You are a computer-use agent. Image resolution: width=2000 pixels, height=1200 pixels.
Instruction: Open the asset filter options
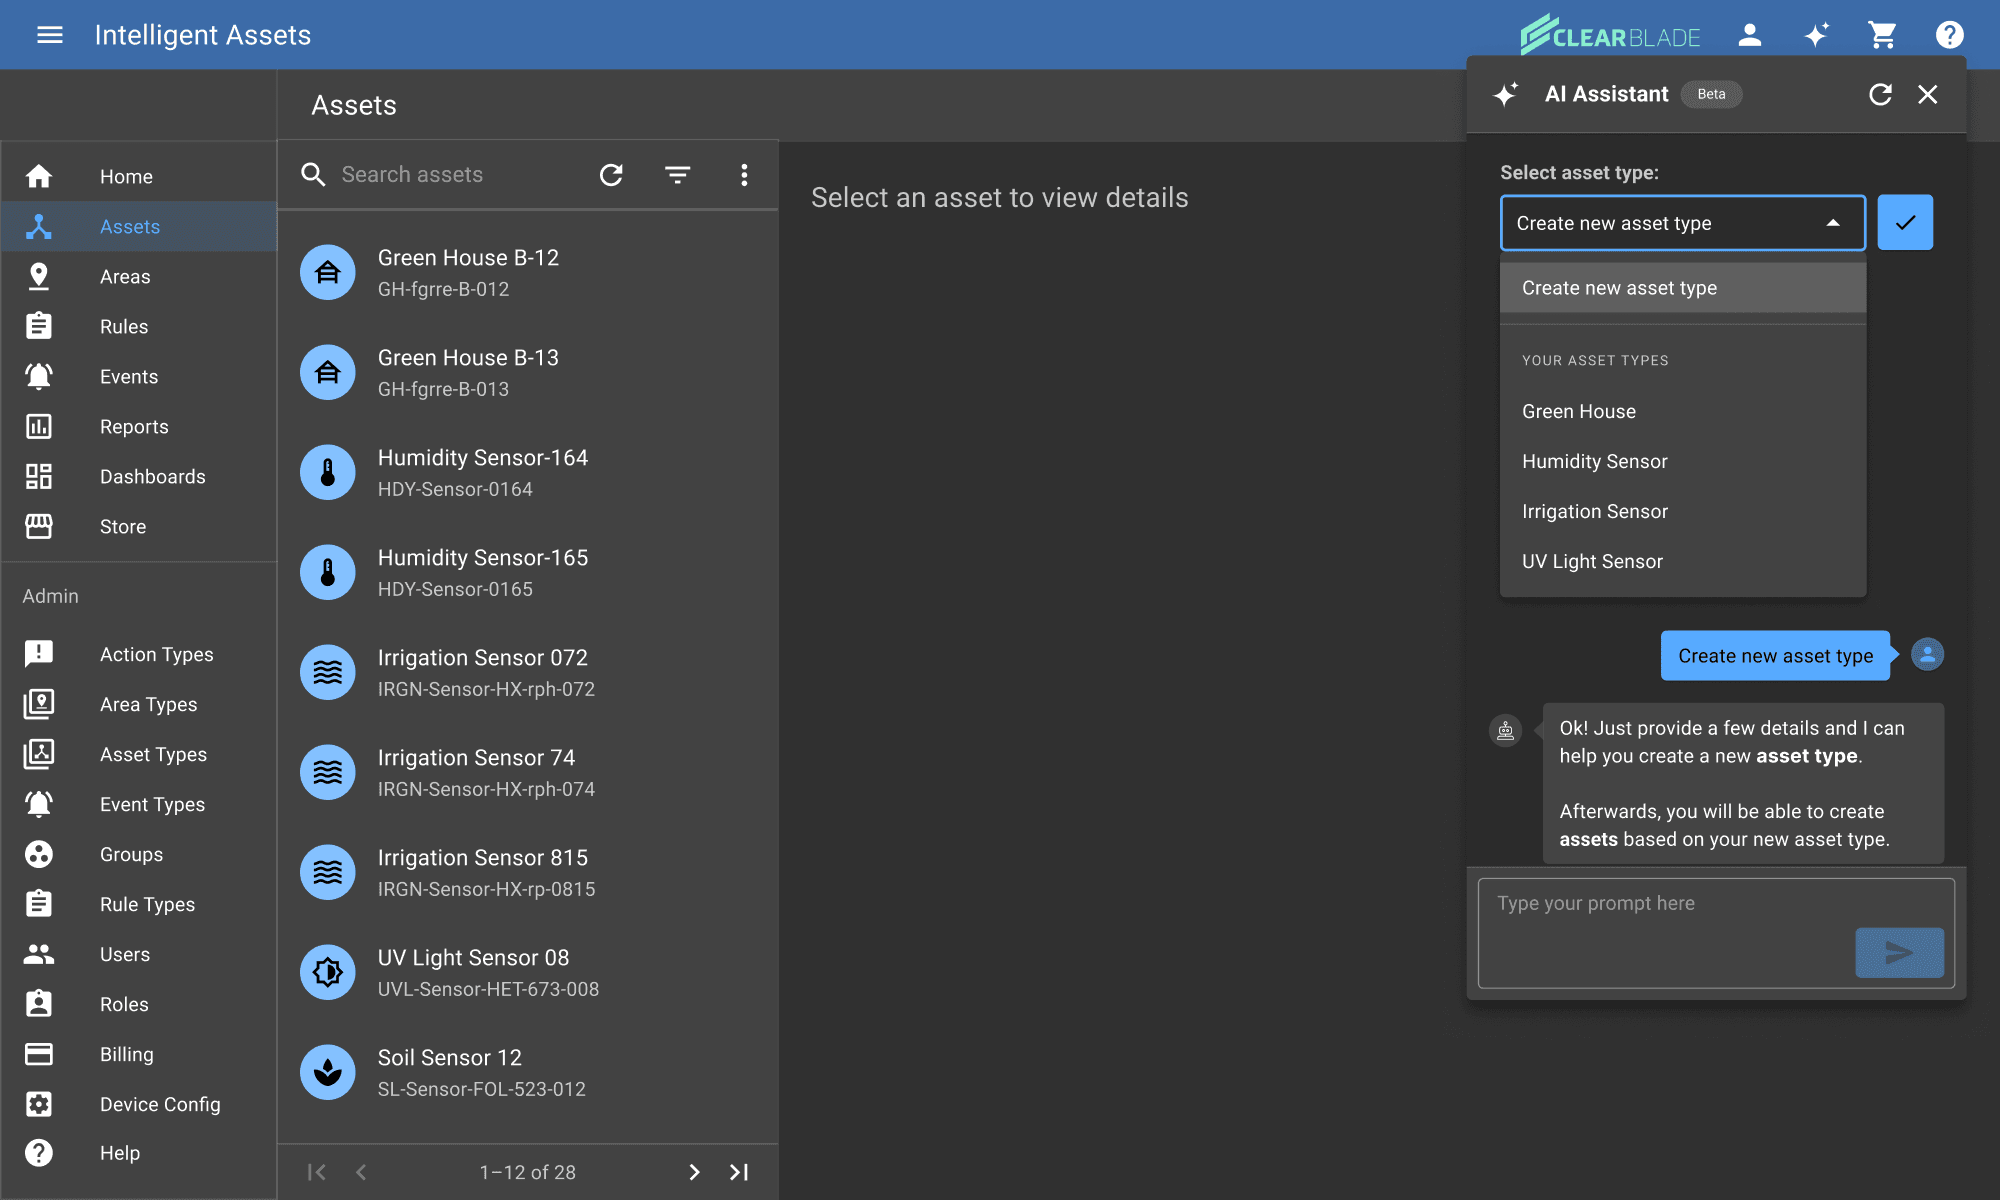(x=677, y=175)
